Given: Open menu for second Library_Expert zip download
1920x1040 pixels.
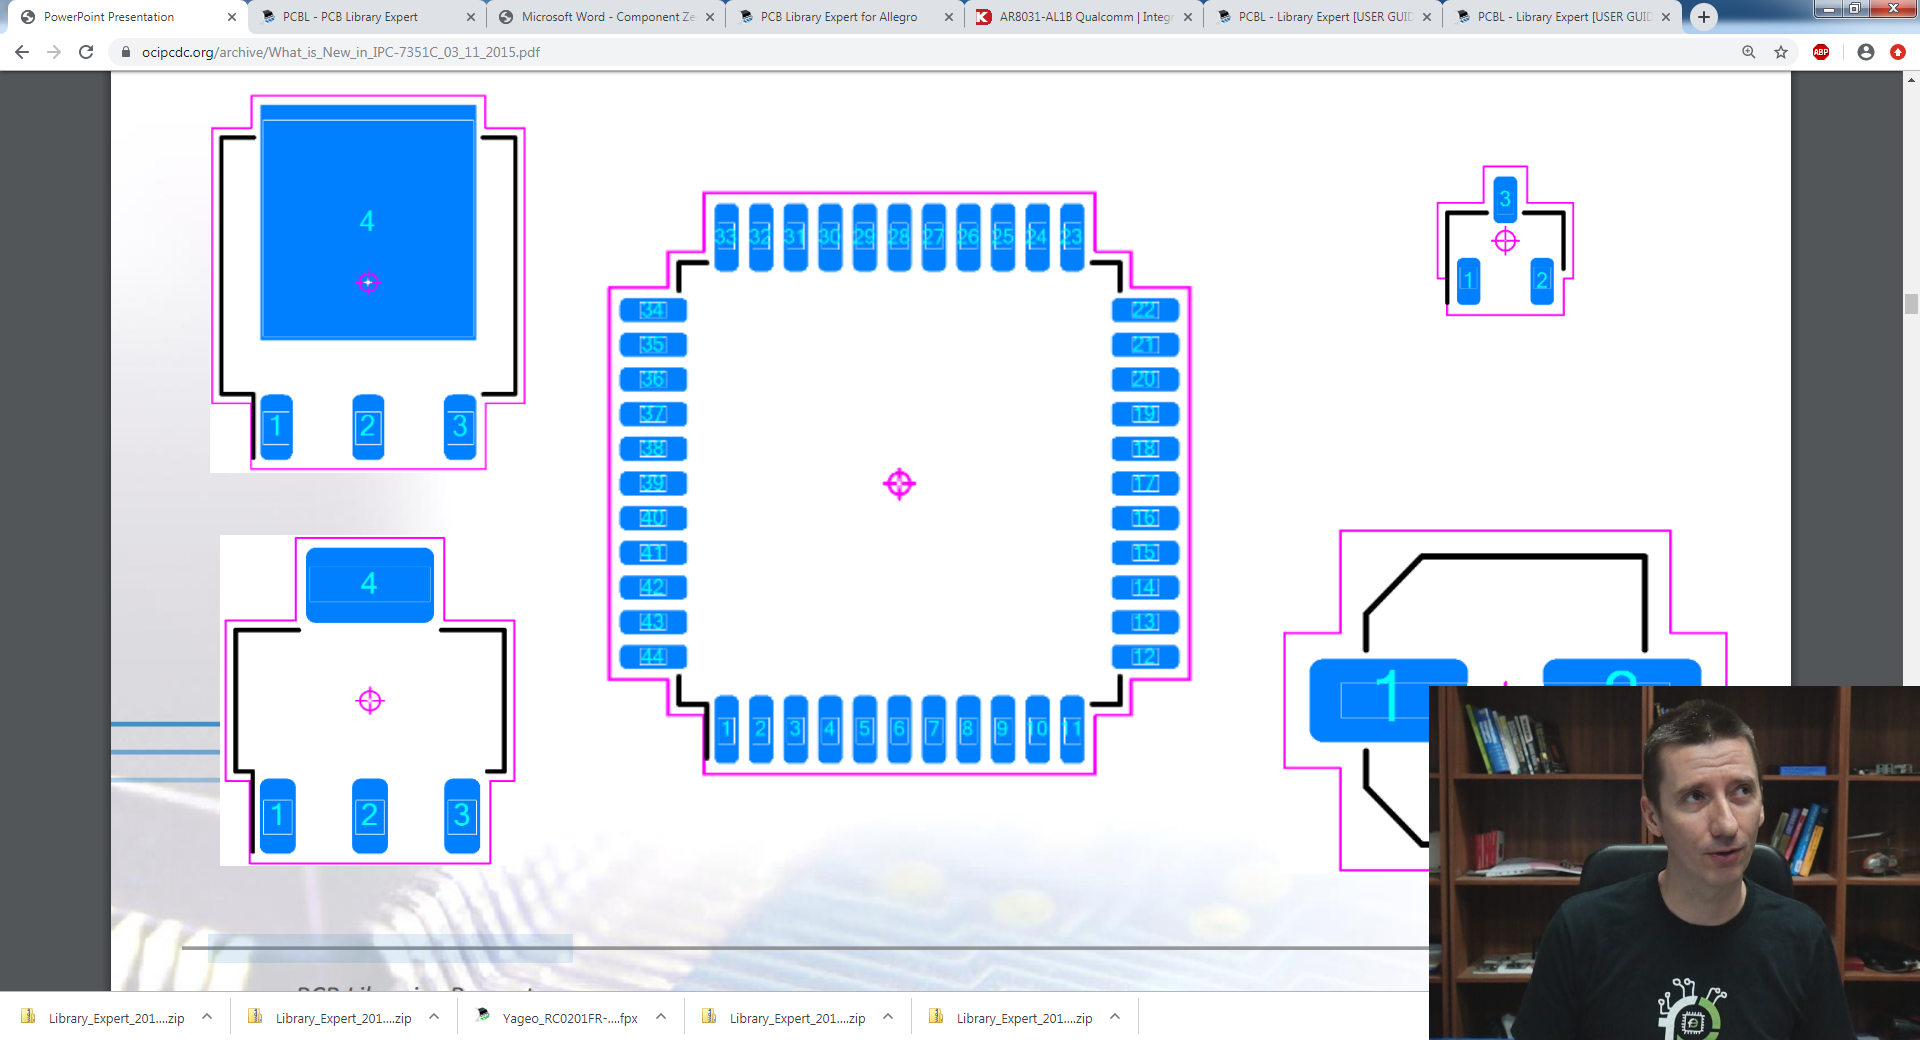Looking at the screenshot, I should click(x=434, y=1017).
